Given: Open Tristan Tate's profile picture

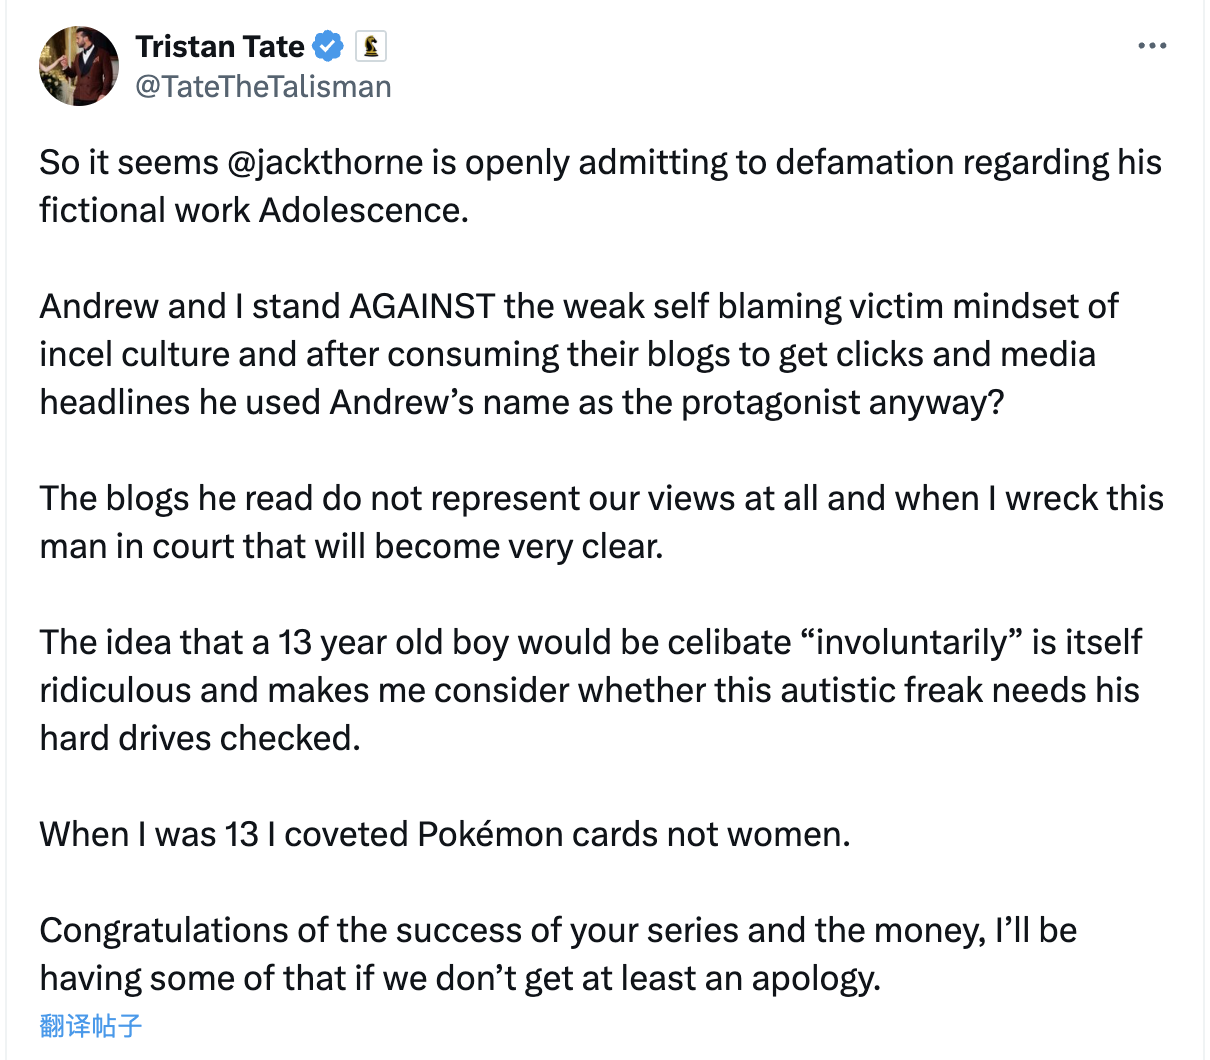Looking at the screenshot, I should 79,66.
